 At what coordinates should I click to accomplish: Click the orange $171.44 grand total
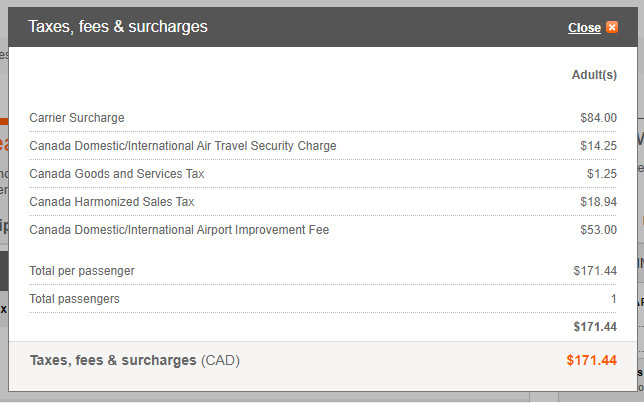591,360
